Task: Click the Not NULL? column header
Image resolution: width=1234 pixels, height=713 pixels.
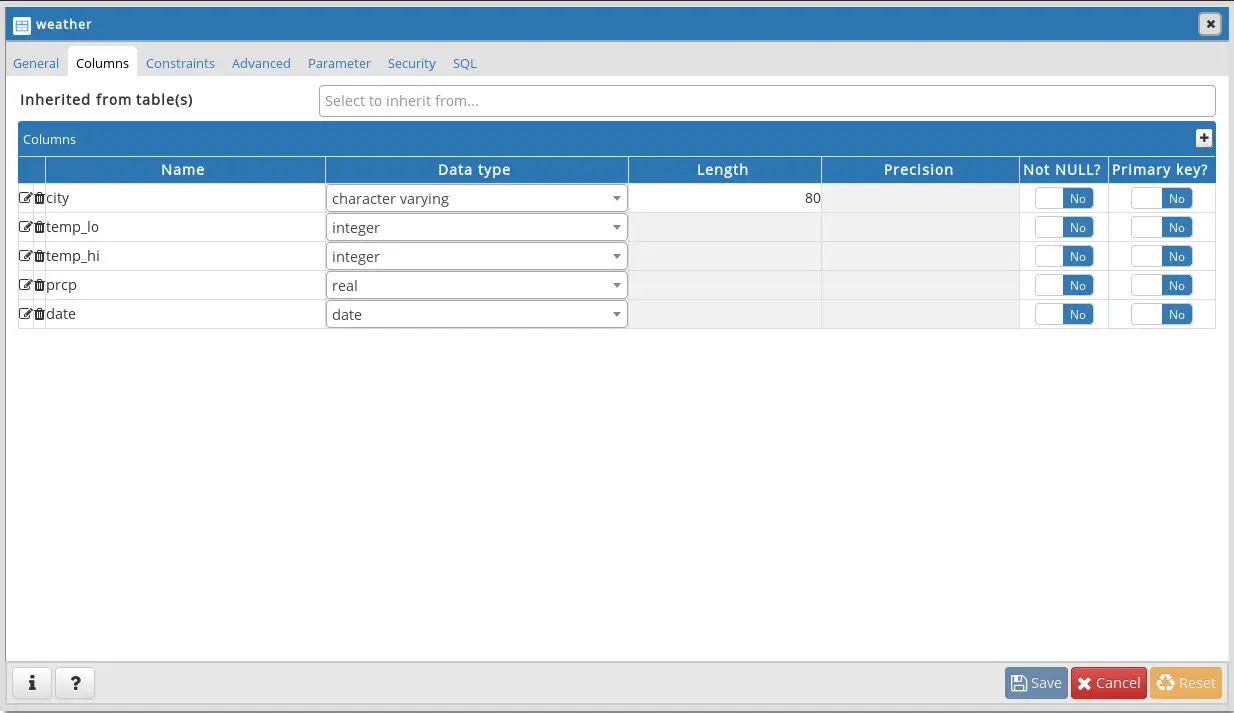Action: point(1062,170)
